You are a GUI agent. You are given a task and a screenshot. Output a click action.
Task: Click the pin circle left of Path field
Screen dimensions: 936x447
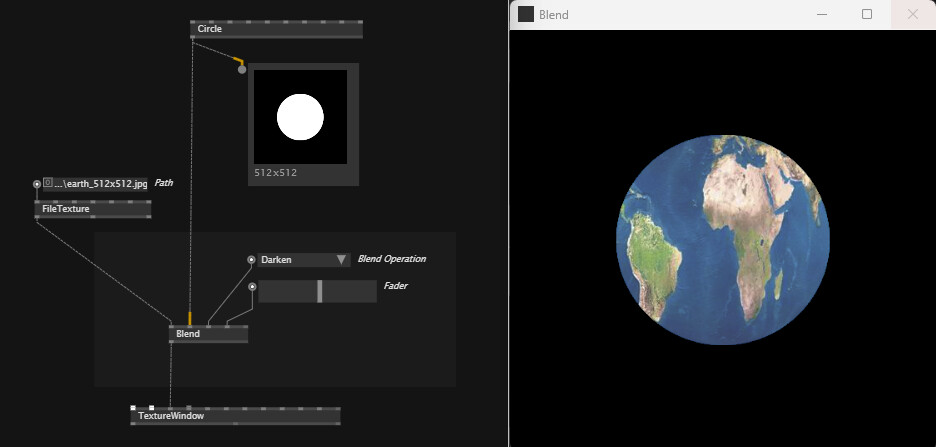point(37,184)
